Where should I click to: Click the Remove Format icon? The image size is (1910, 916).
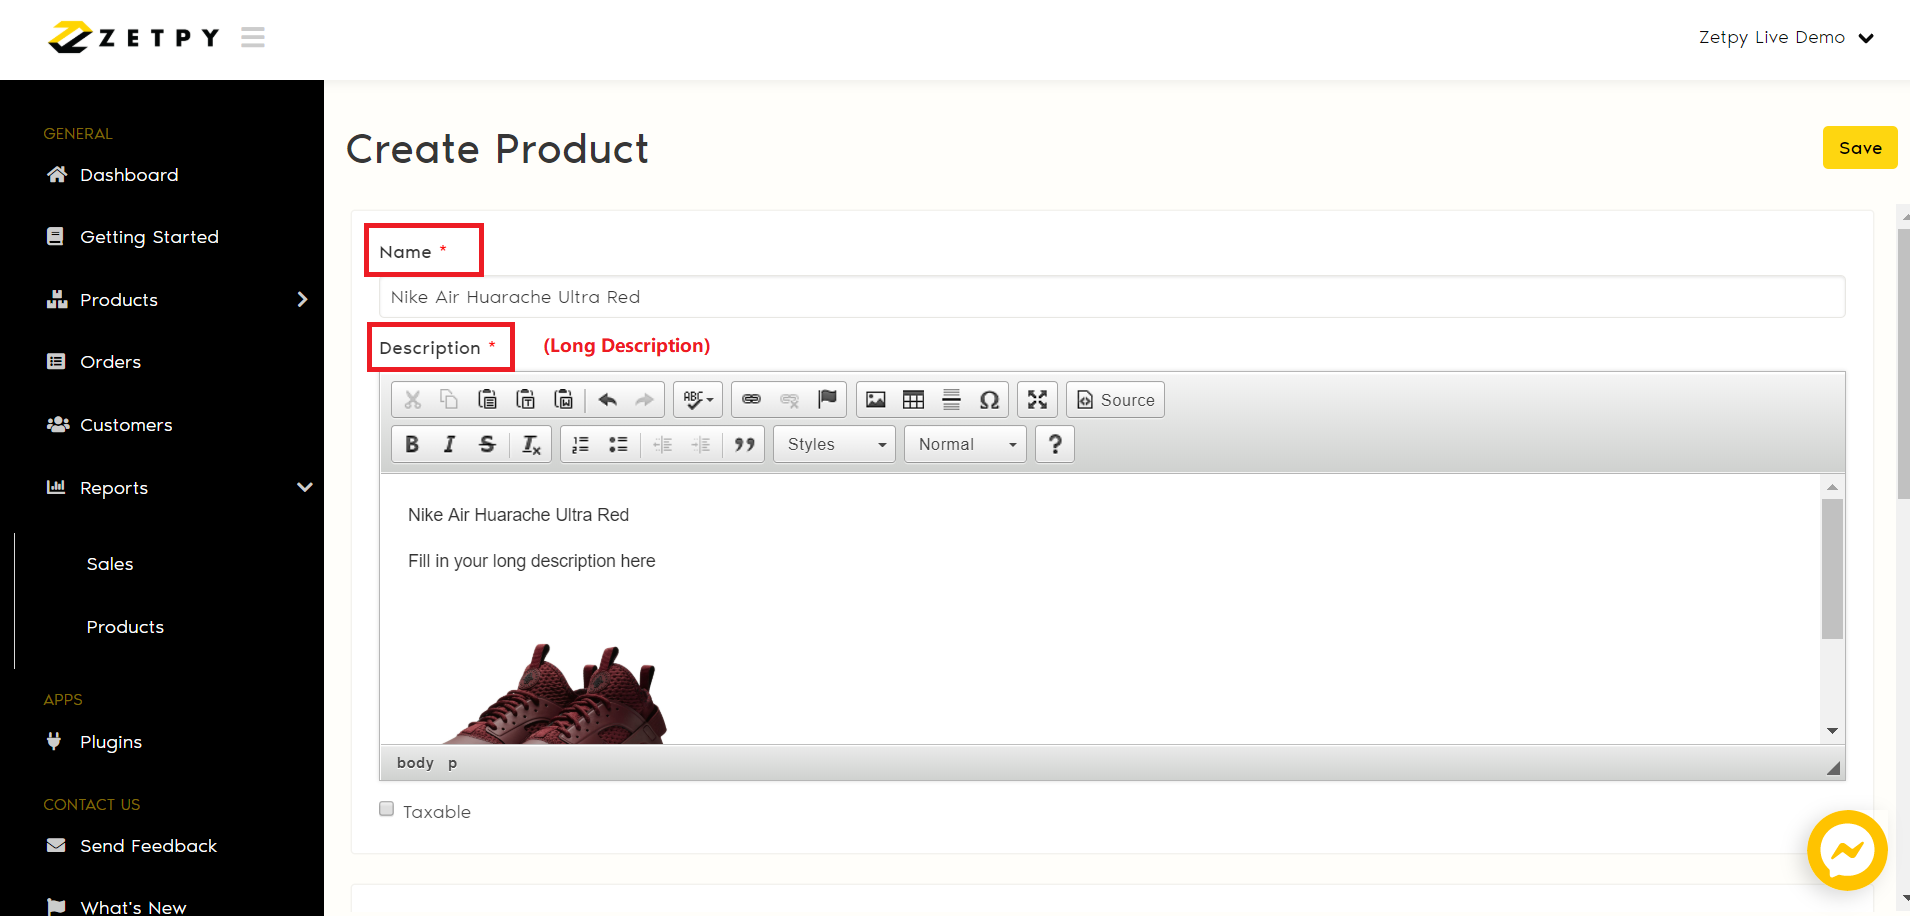[531, 444]
